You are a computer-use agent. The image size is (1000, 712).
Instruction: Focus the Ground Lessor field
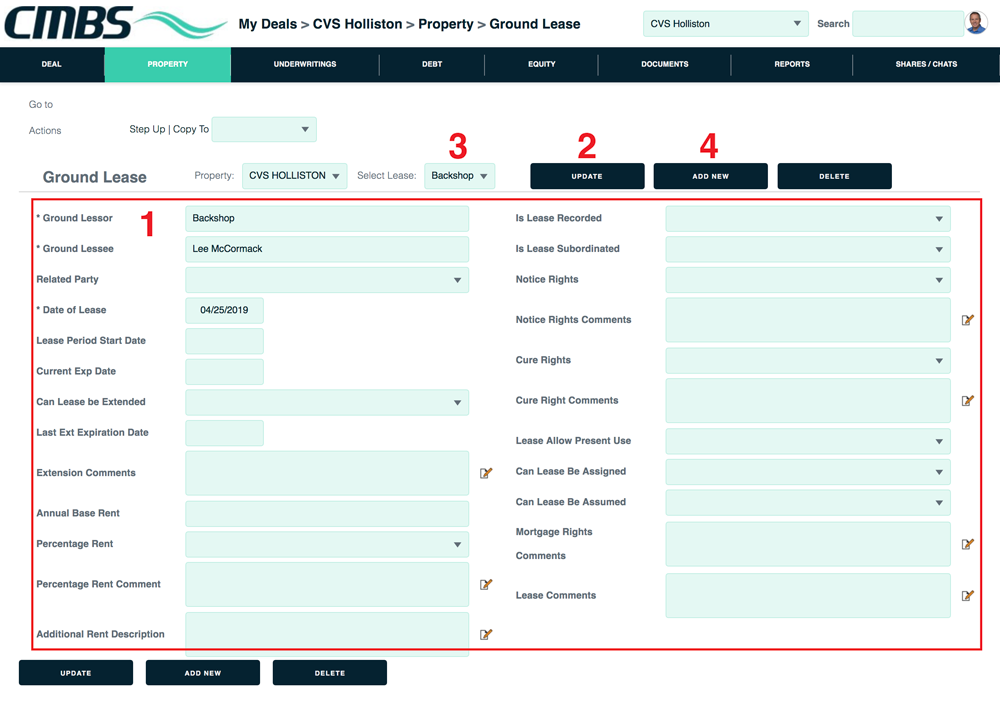(327, 219)
